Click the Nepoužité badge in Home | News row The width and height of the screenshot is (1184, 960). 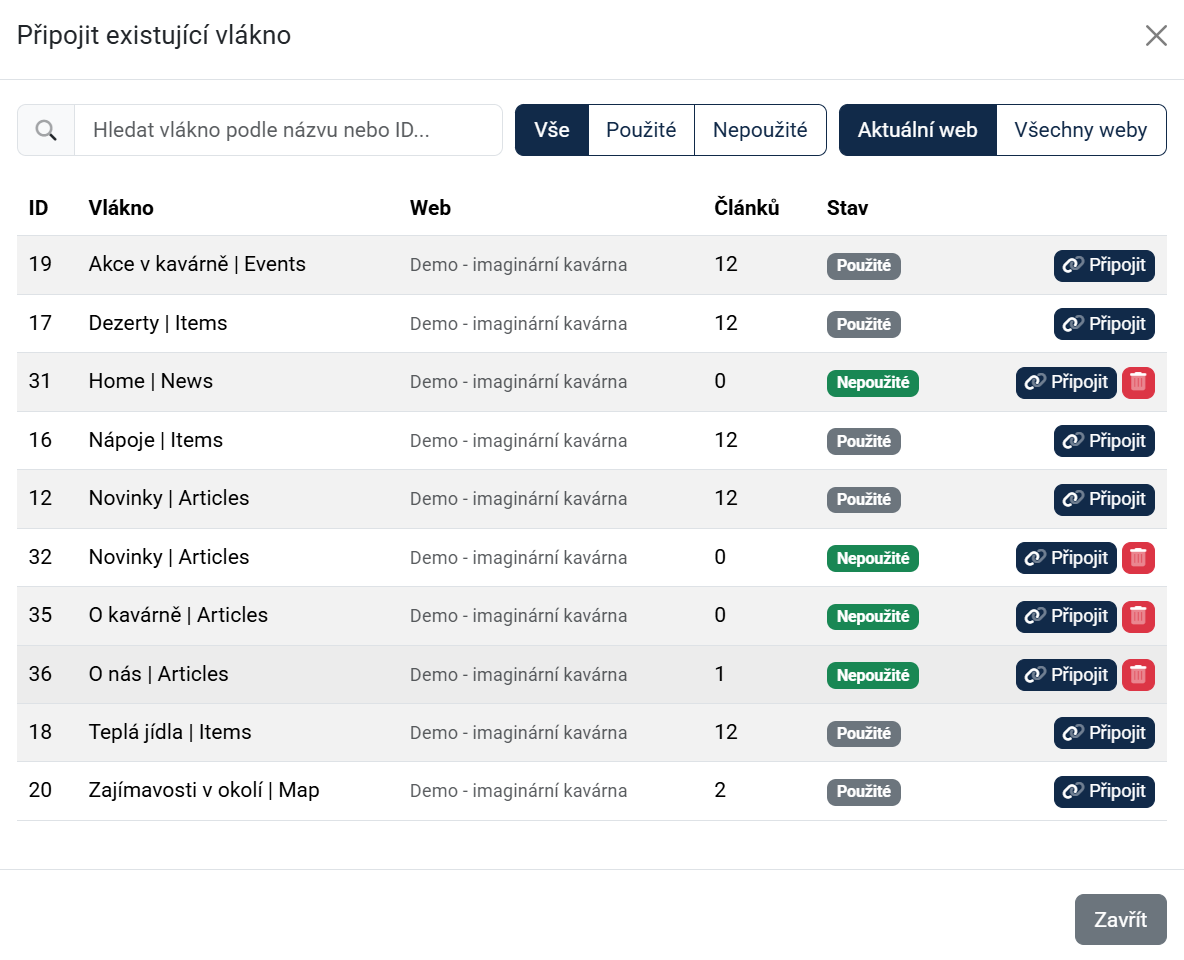click(873, 383)
